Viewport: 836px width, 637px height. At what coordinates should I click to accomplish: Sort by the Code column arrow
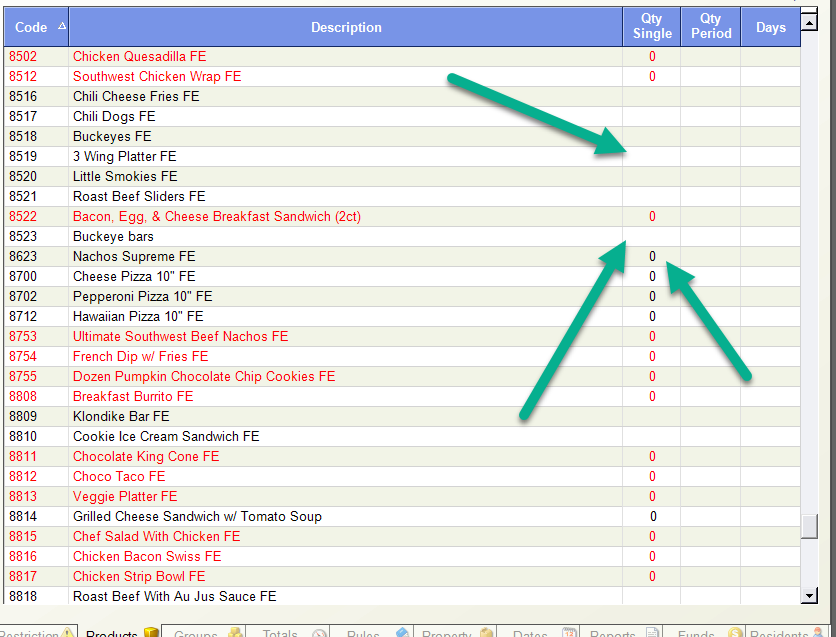tap(62, 27)
